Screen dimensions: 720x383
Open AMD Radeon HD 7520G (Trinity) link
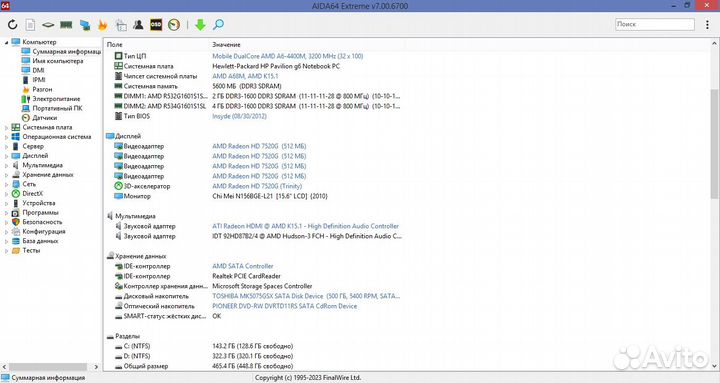tap(257, 186)
